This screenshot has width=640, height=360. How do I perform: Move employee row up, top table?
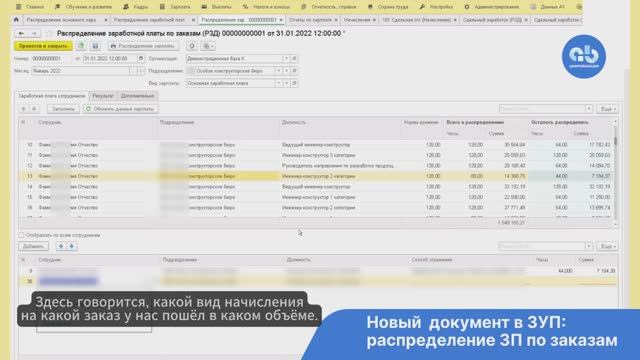(x=23, y=109)
